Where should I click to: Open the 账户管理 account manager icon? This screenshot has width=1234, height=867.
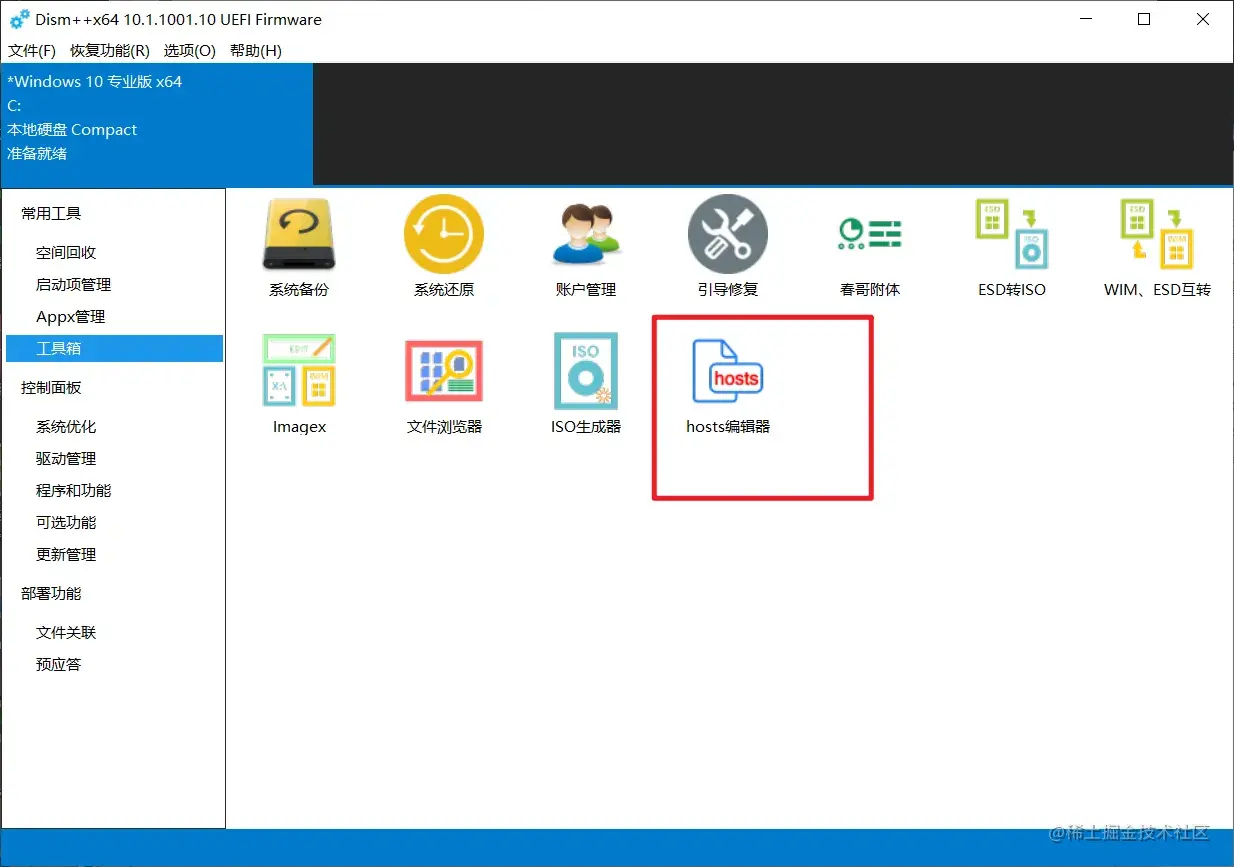coord(586,234)
